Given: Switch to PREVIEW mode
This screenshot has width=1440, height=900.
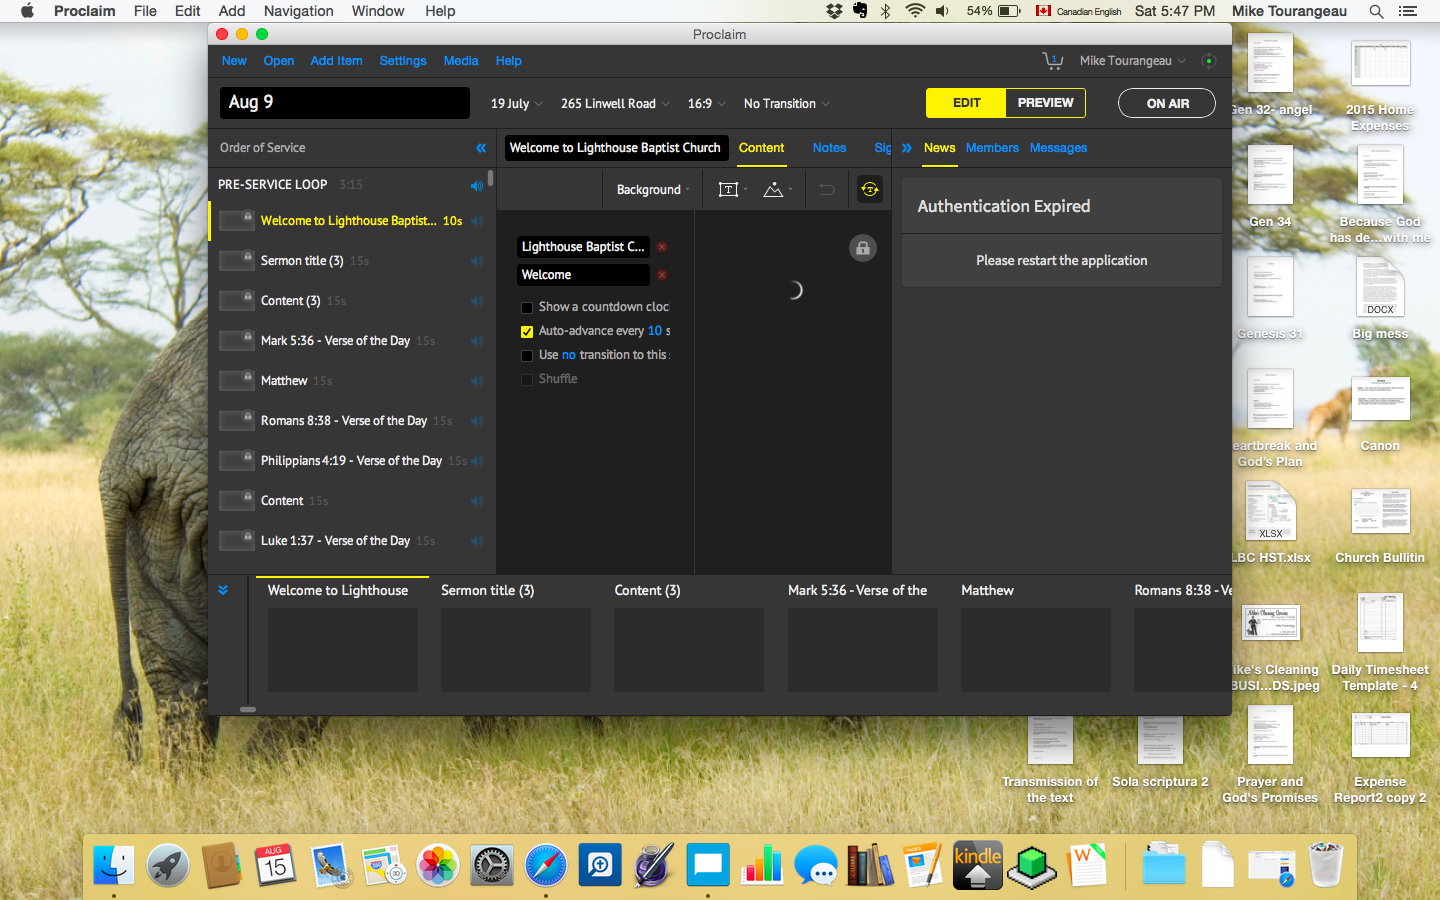Looking at the screenshot, I should click(x=1045, y=103).
